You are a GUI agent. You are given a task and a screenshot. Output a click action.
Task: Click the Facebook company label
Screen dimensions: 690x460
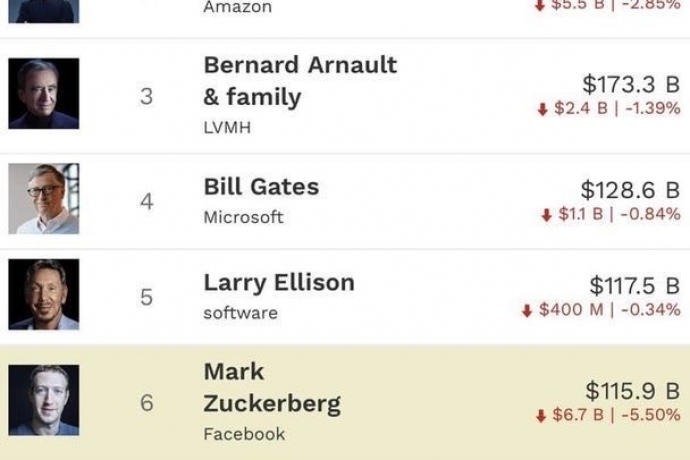[244, 434]
